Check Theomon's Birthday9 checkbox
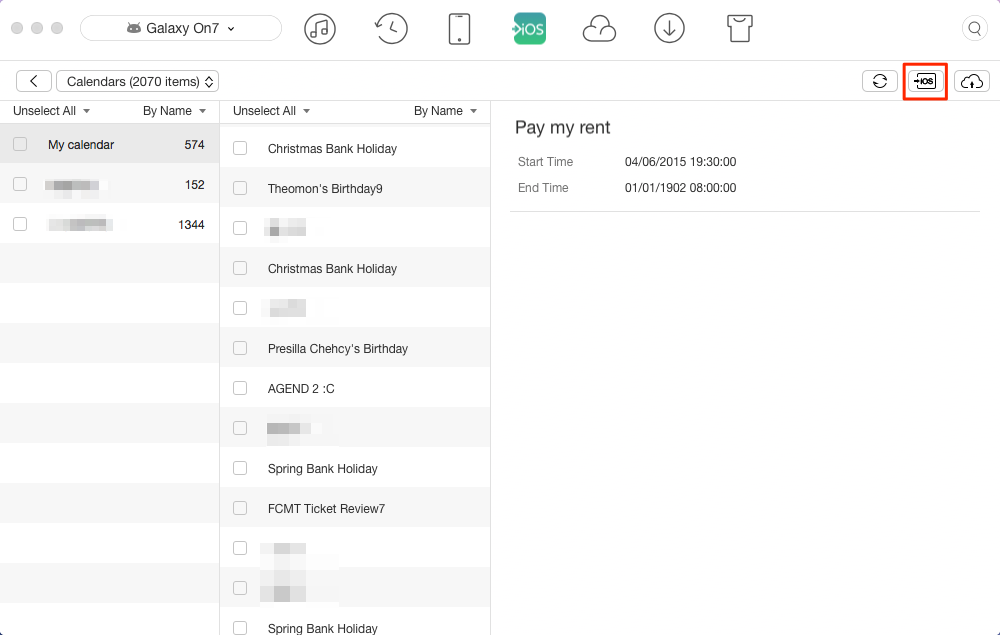This screenshot has width=1000, height=635. click(240, 188)
